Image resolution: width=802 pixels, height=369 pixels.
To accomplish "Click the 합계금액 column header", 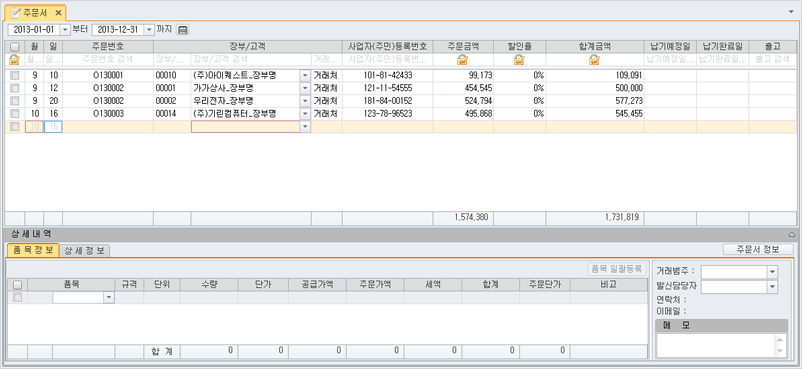I will tap(595, 47).
